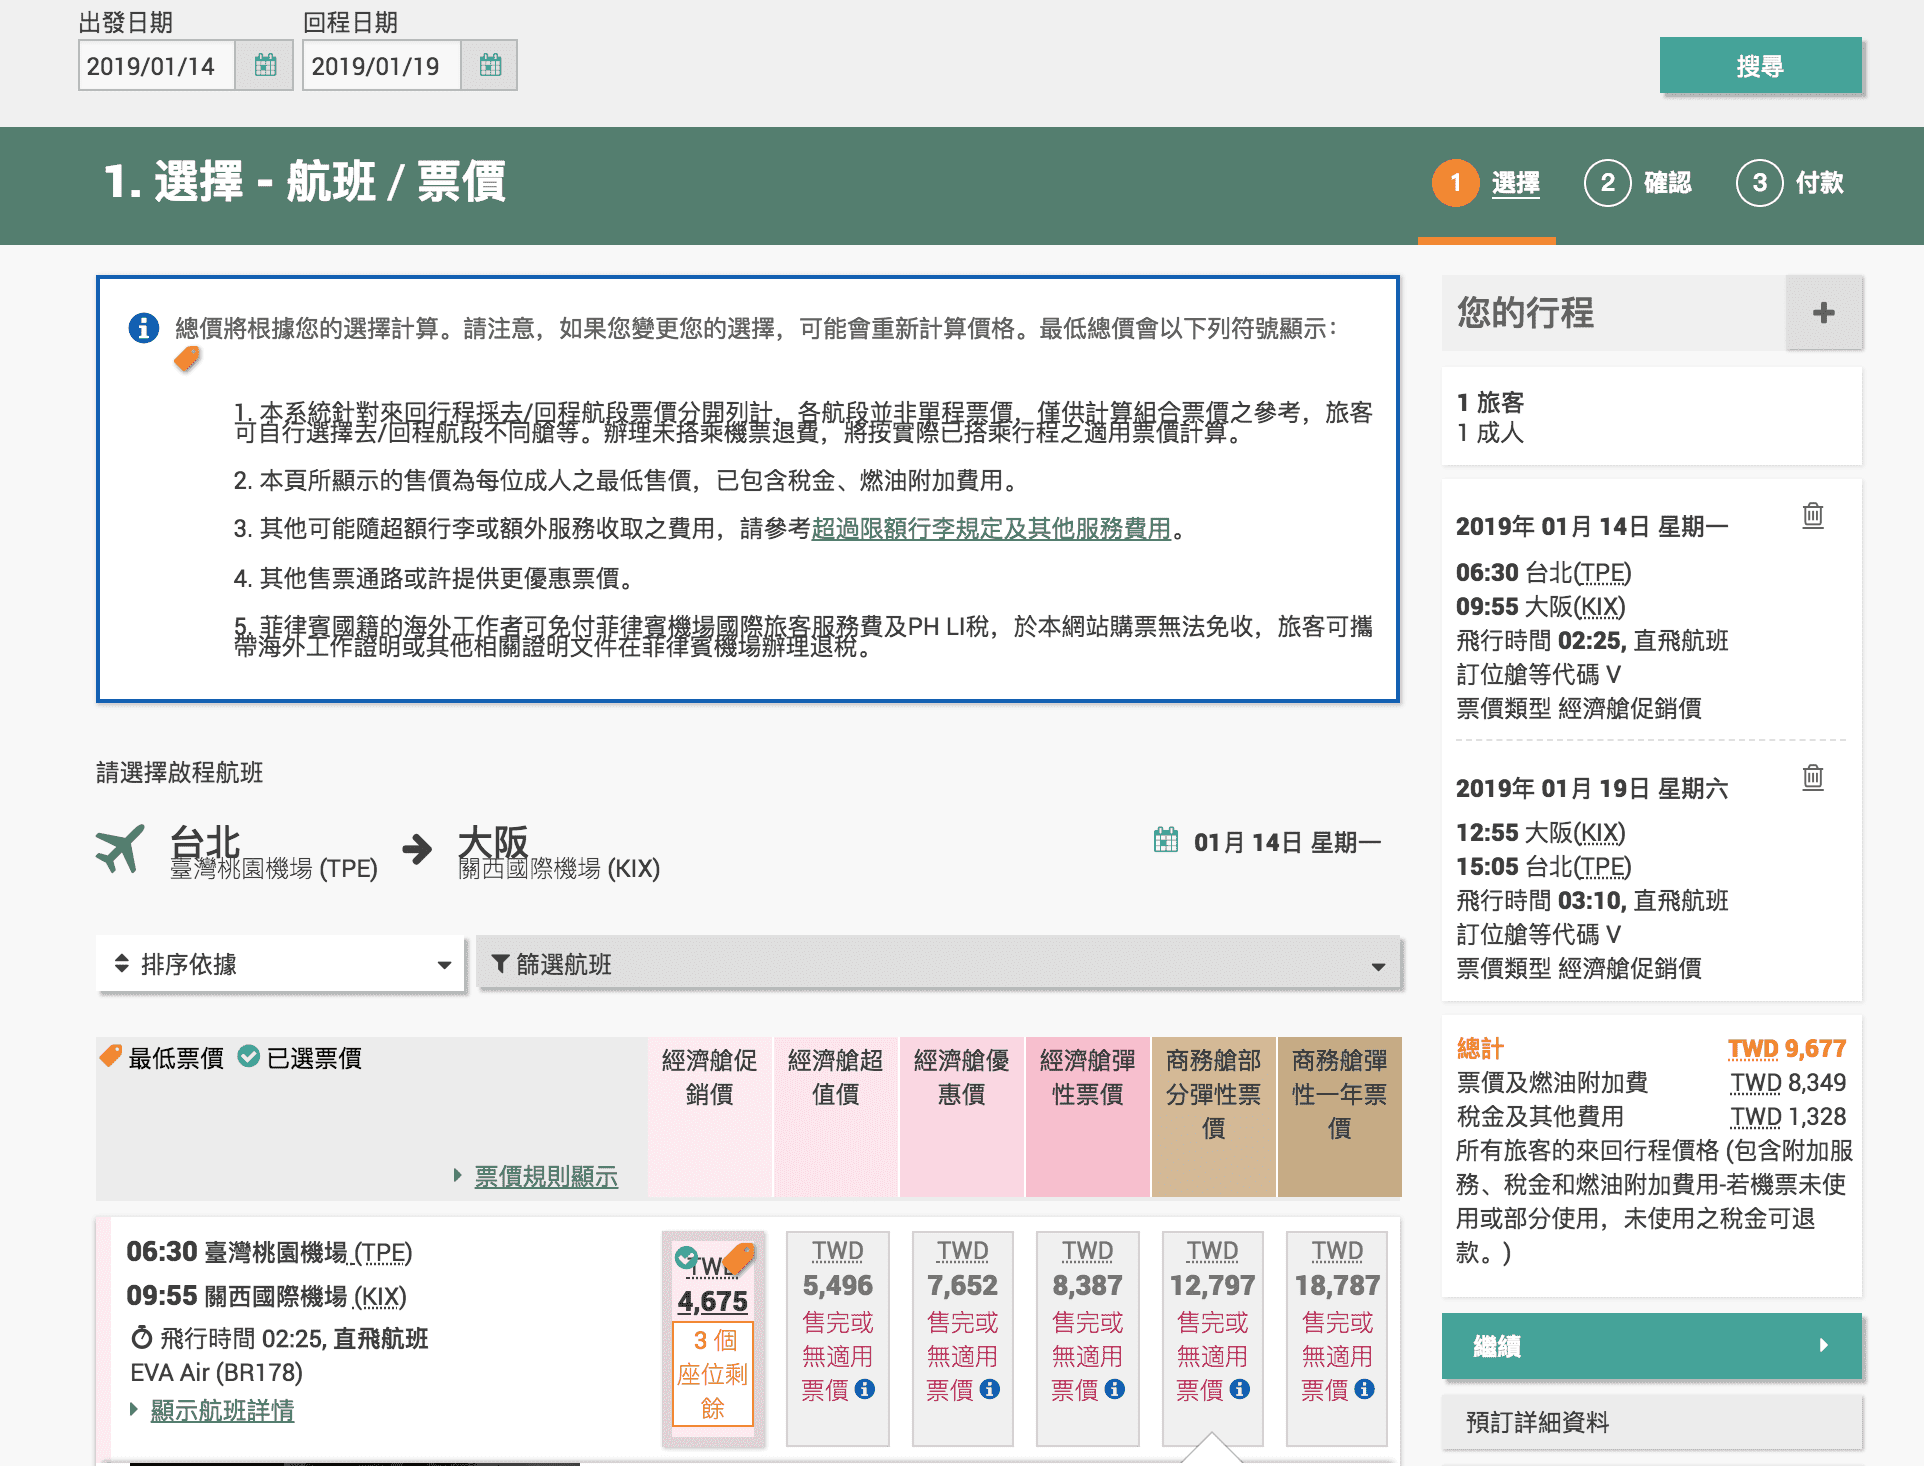Click the airplane icon next to 台北

tap(121, 849)
